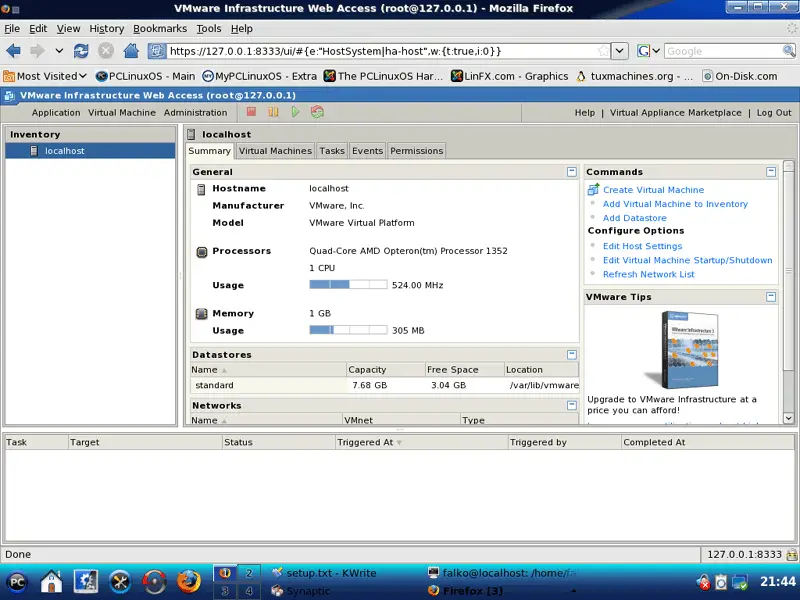Click the VMware Infrastructure product box image

point(682,350)
